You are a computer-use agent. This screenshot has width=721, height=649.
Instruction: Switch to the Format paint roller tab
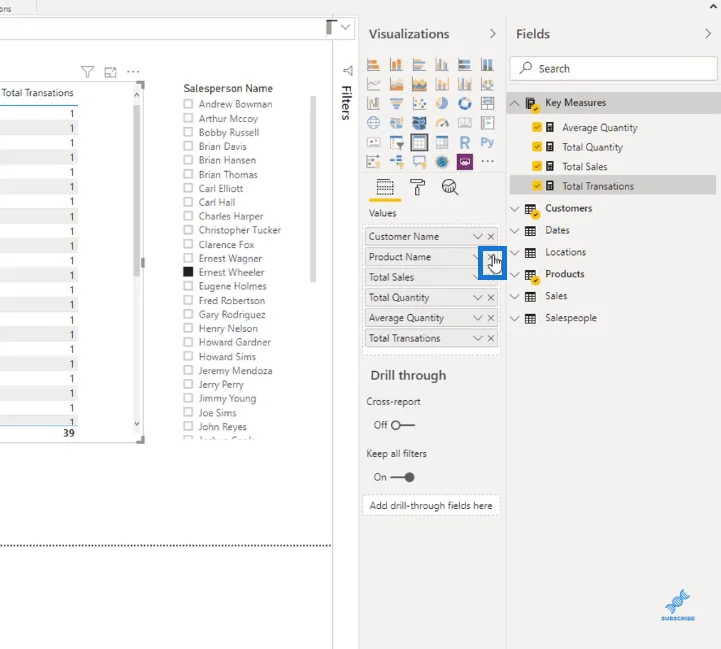417,188
